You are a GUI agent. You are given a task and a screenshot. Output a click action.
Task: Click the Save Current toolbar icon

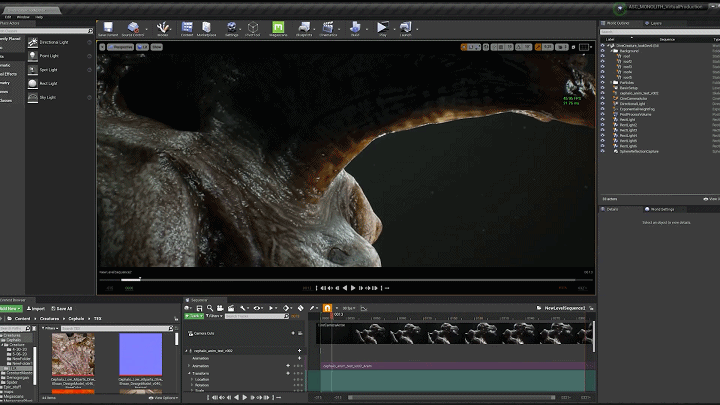pyautogui.click(x=107, y=28)
